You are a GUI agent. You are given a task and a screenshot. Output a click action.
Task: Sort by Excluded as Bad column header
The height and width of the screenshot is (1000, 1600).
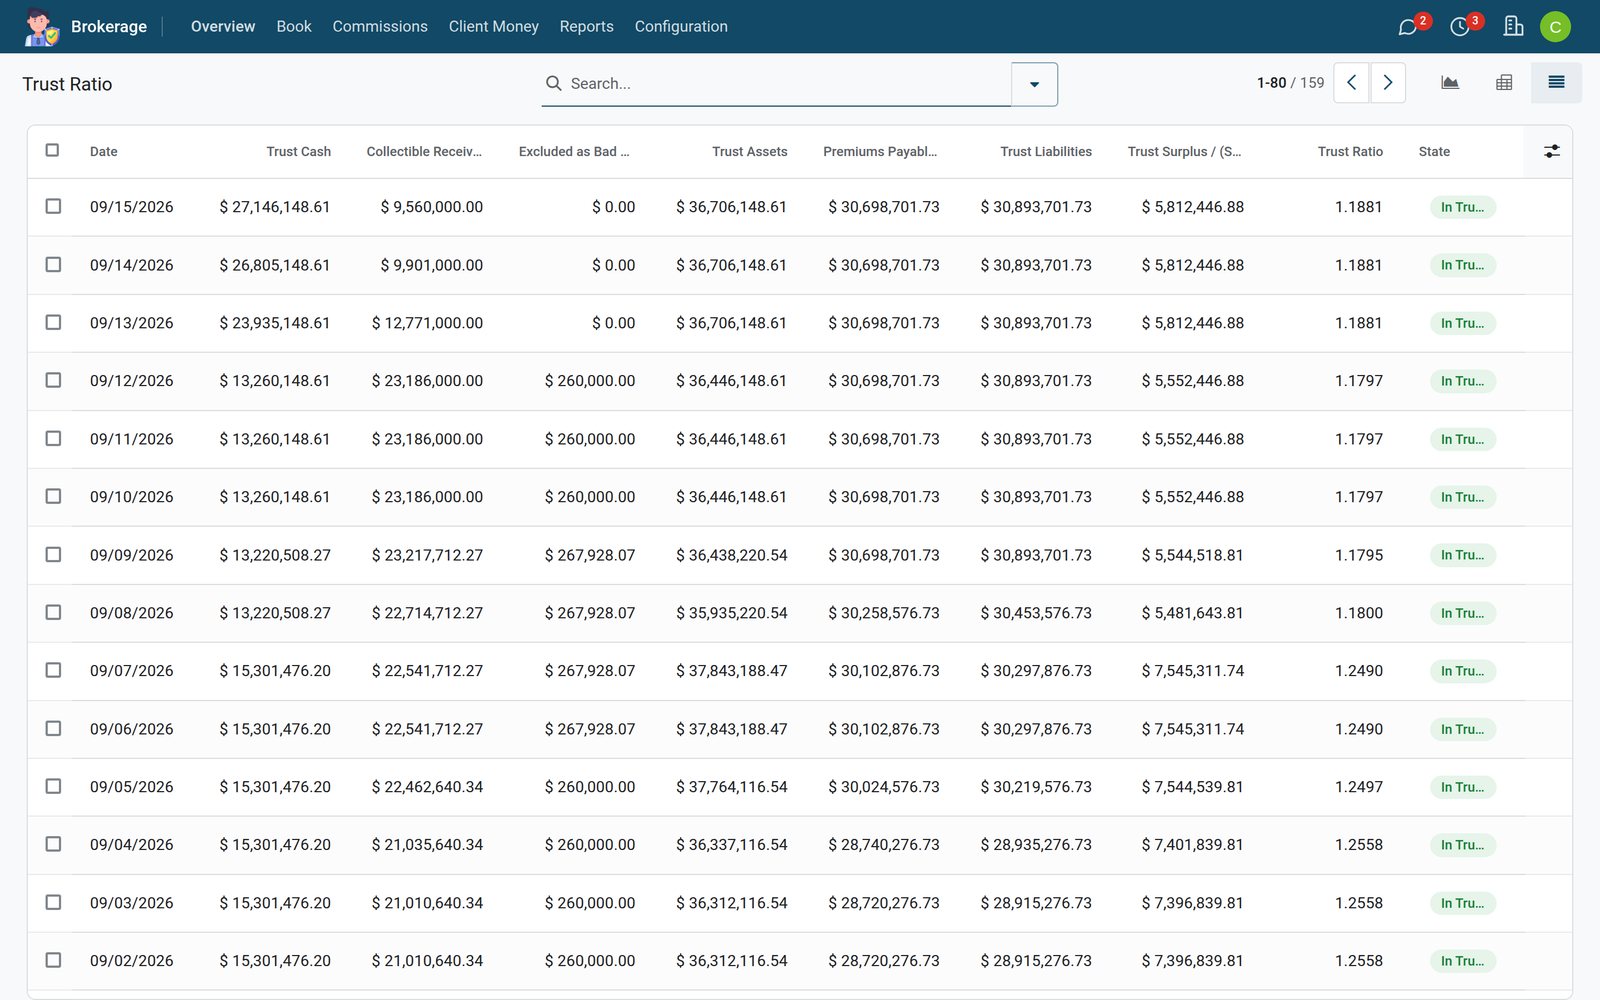(x=574, y=152)
